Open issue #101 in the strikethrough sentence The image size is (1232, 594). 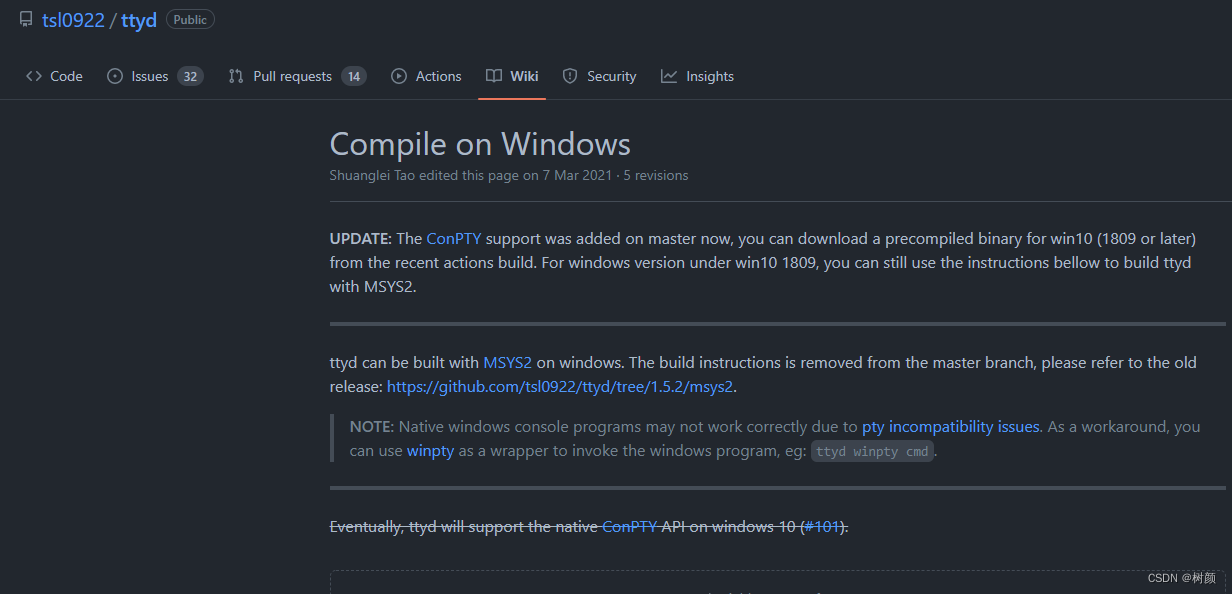[x=822, y=526]
